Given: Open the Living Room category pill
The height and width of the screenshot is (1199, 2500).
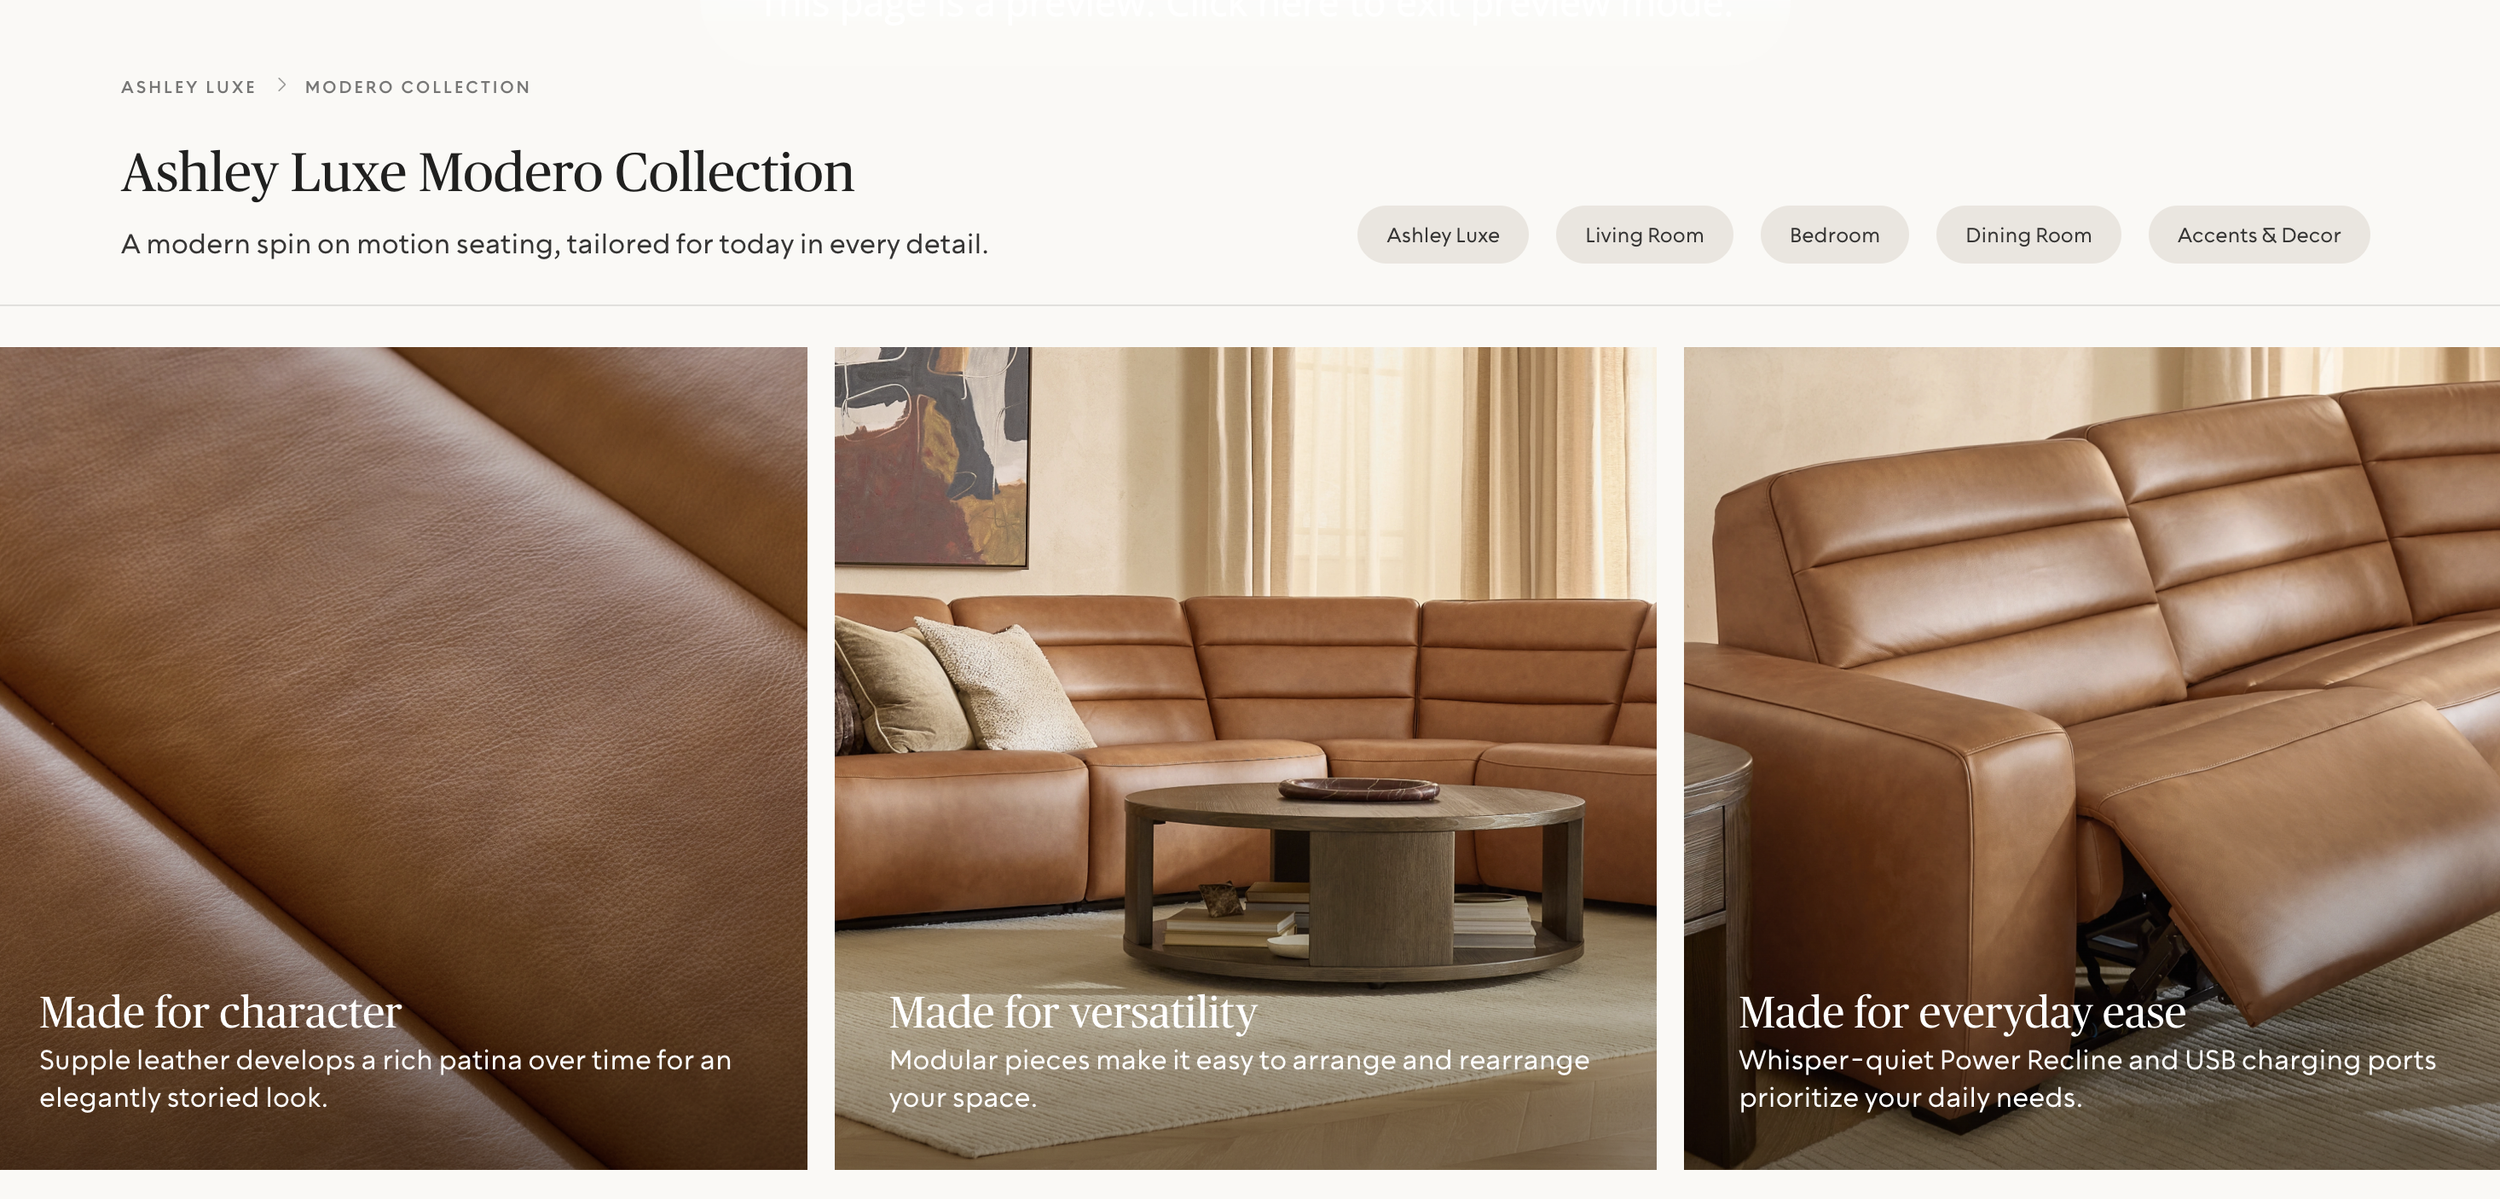Looking at the screenshot, I should click(x=1644, y=235).
